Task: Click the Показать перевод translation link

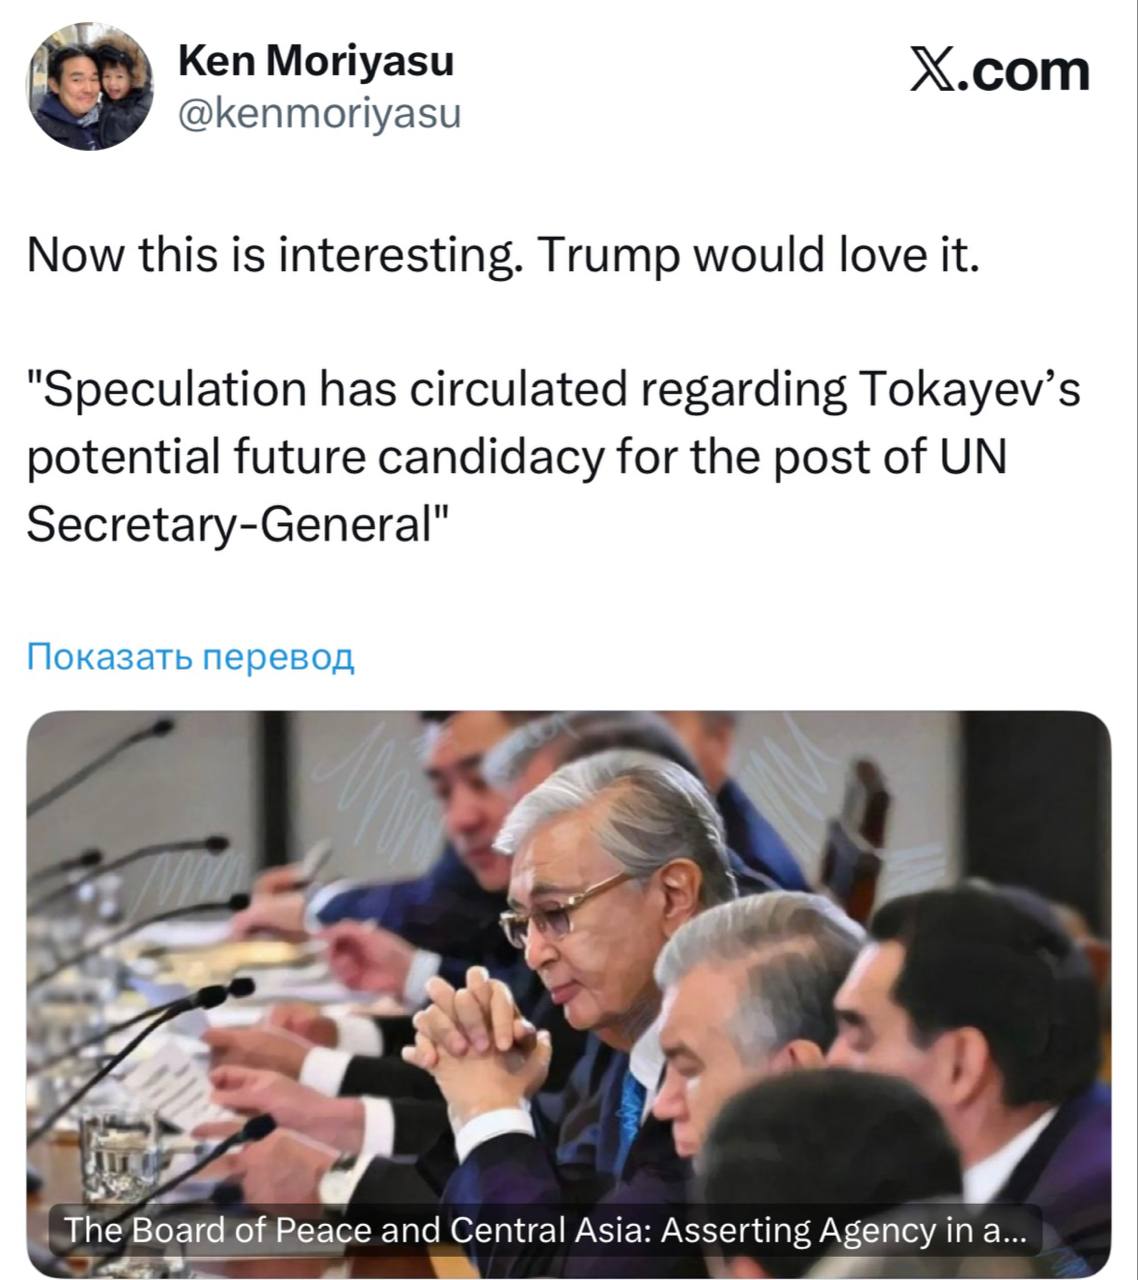Action: pyautogui.click(x=190, y=656)
